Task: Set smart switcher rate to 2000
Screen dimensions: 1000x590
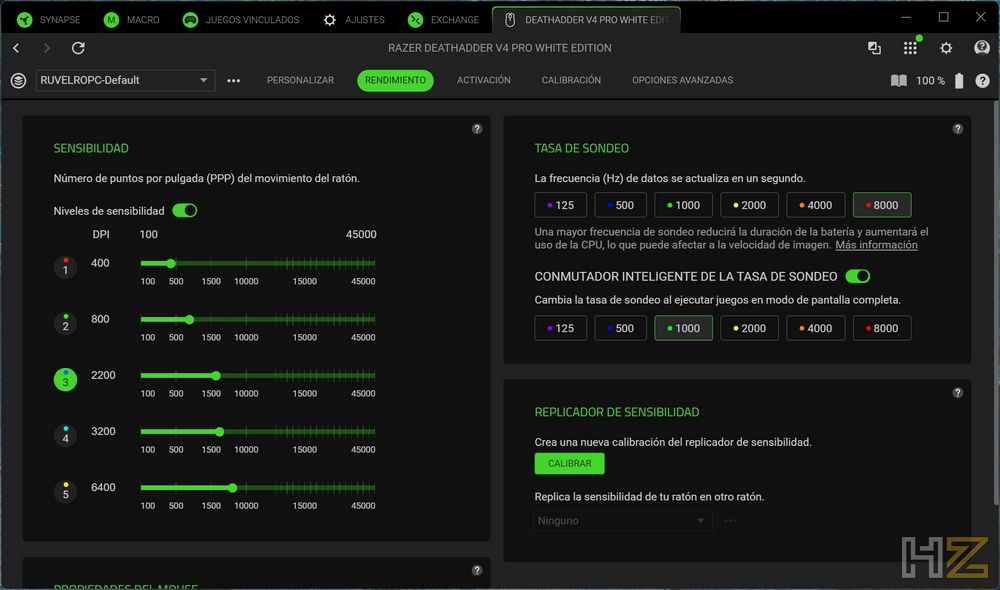Action: click(749, 328)
